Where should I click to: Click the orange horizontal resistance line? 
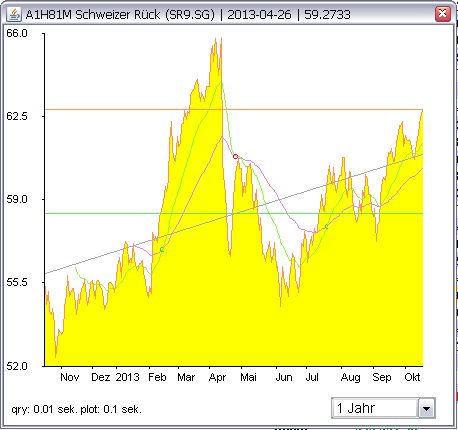pyautogui.click(x=233, y=109)
